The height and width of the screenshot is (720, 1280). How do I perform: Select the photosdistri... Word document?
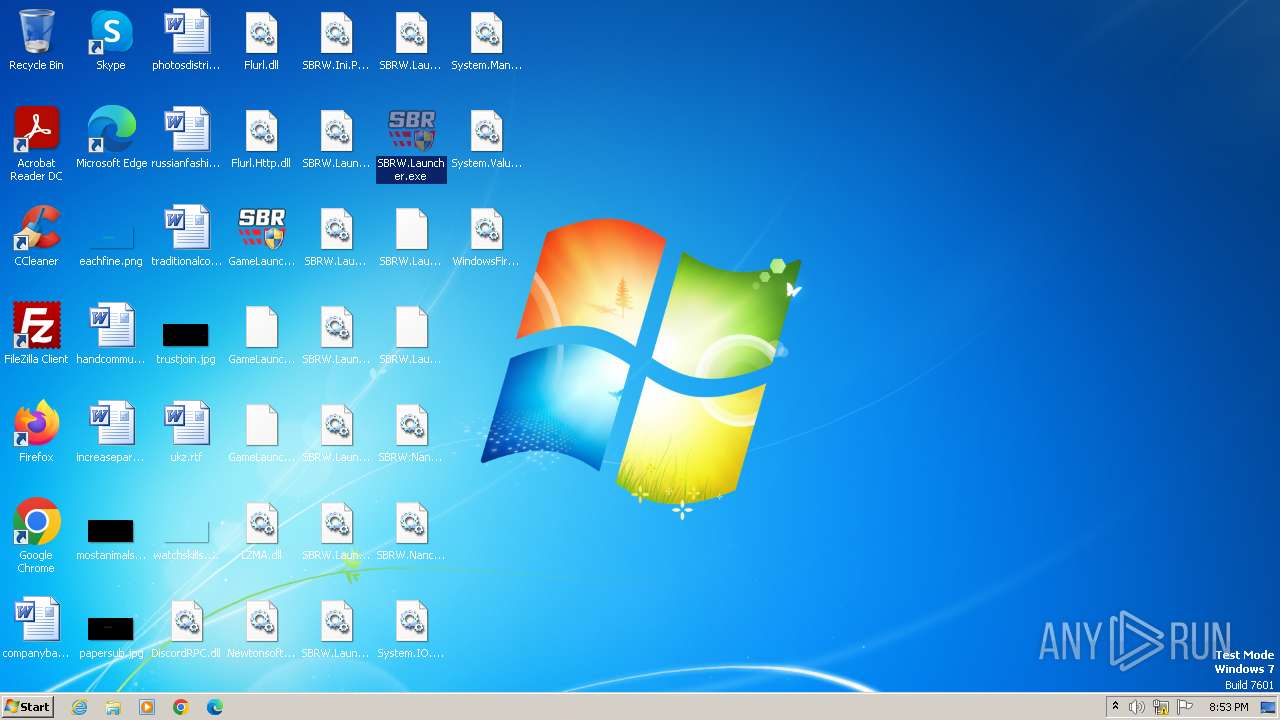[x=186, y=41]
